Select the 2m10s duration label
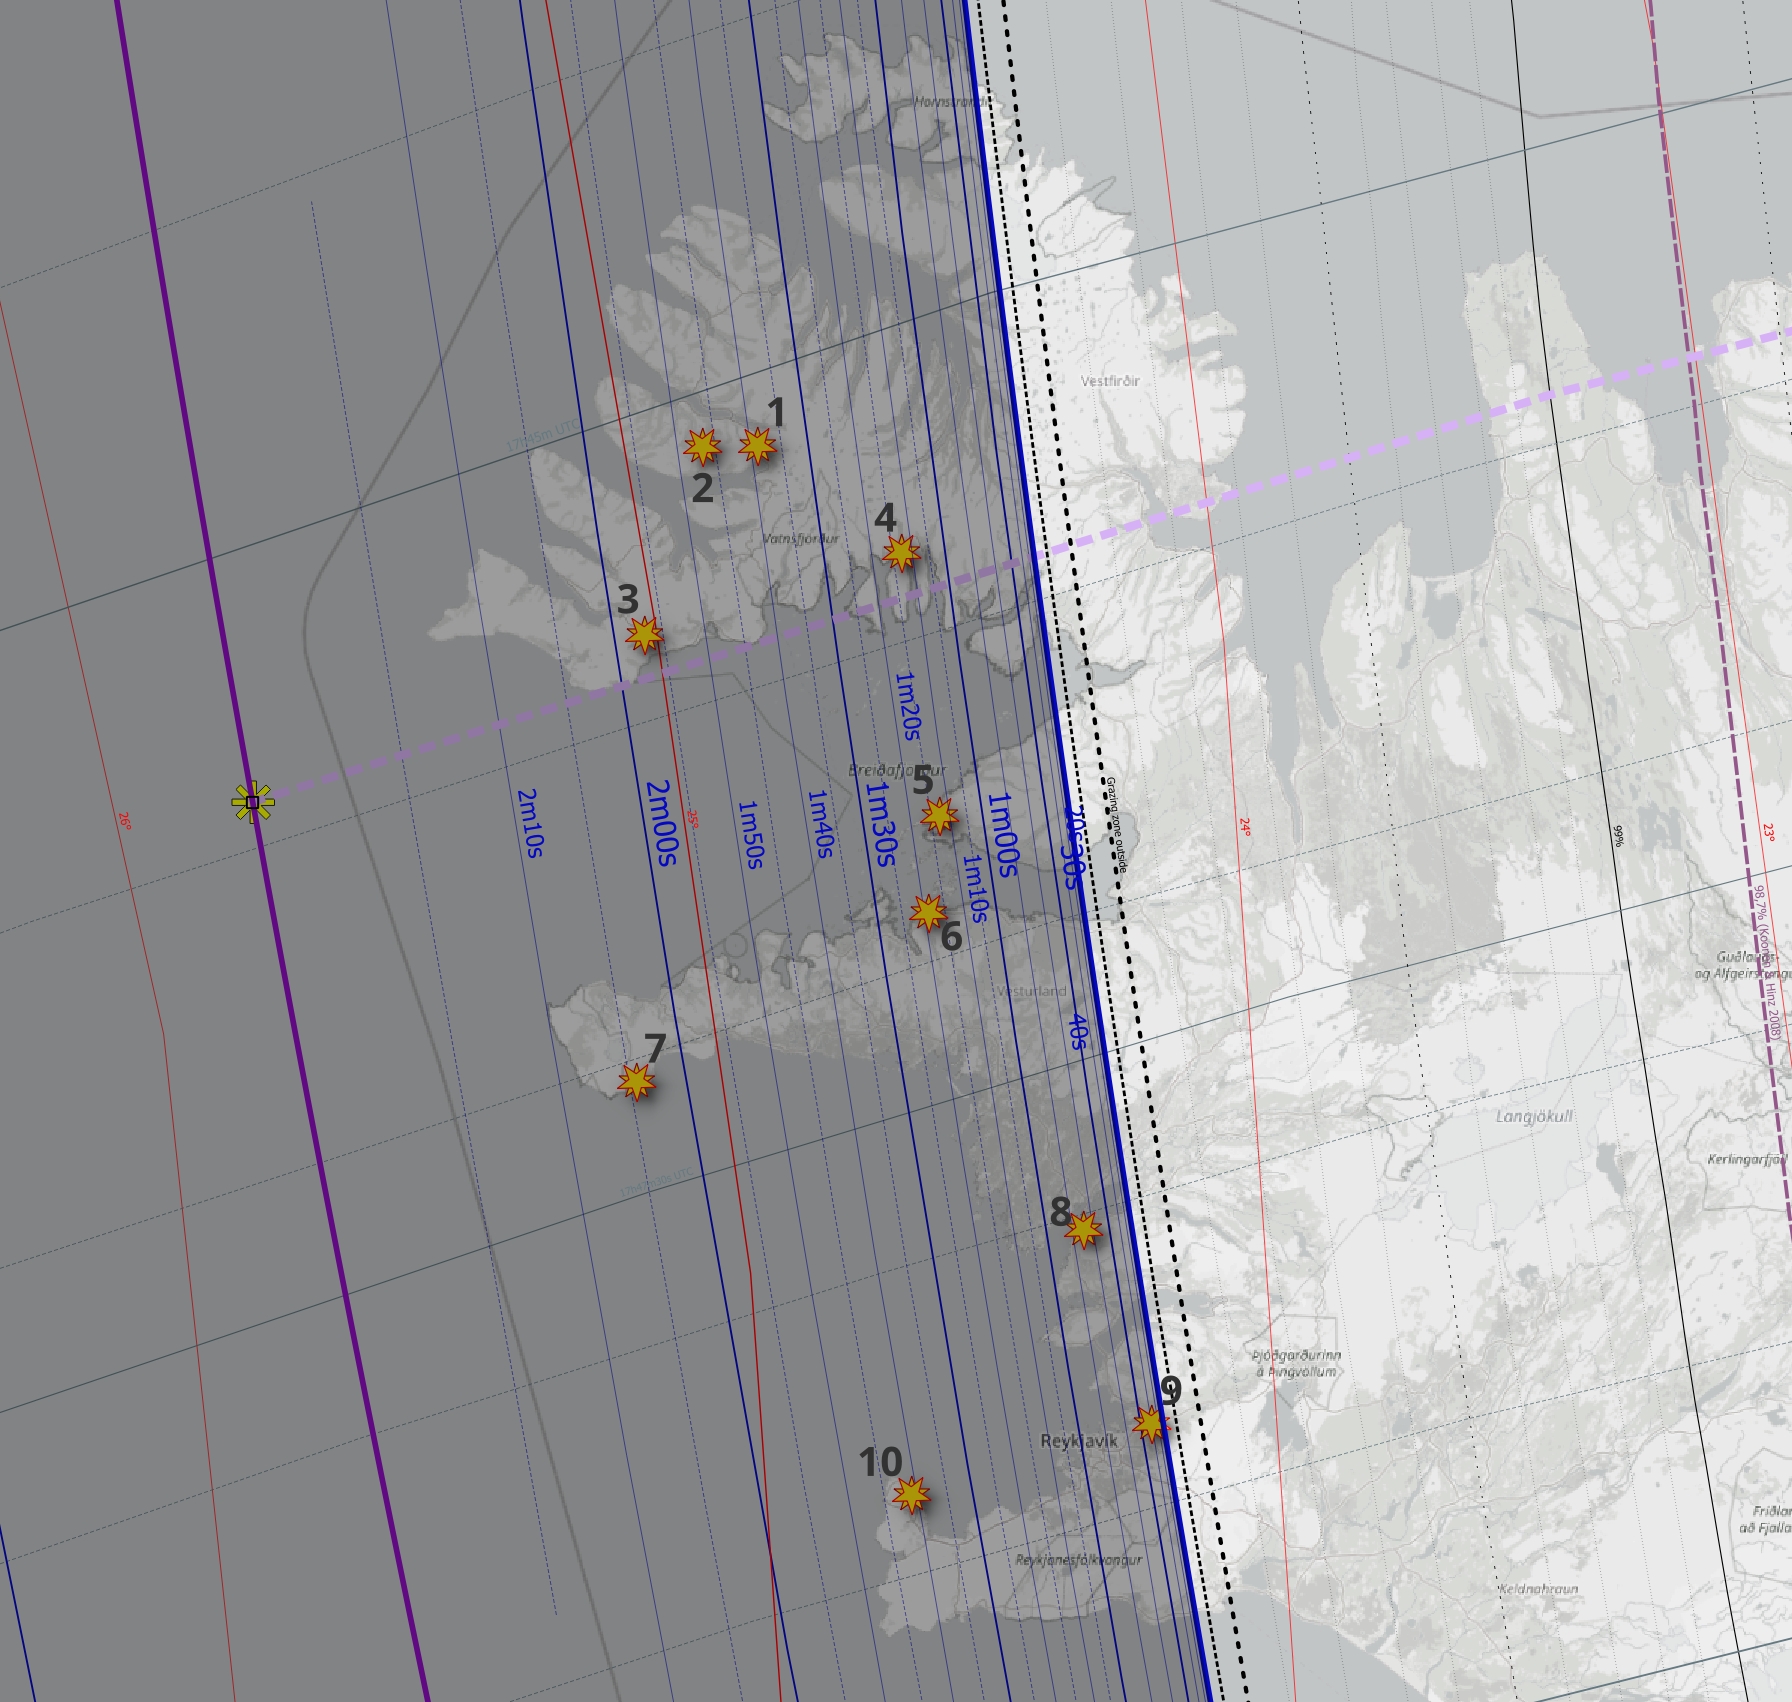This screenshot has width=1792, height=1702. [x=529, y=823]
